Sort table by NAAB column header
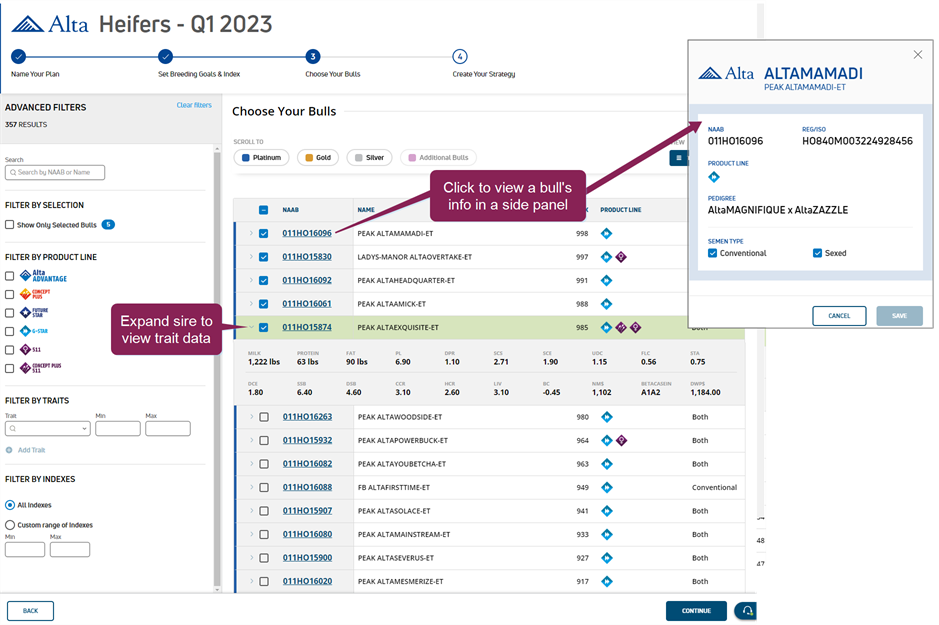The height and width of the screenshot is (625, 939). 290,210
